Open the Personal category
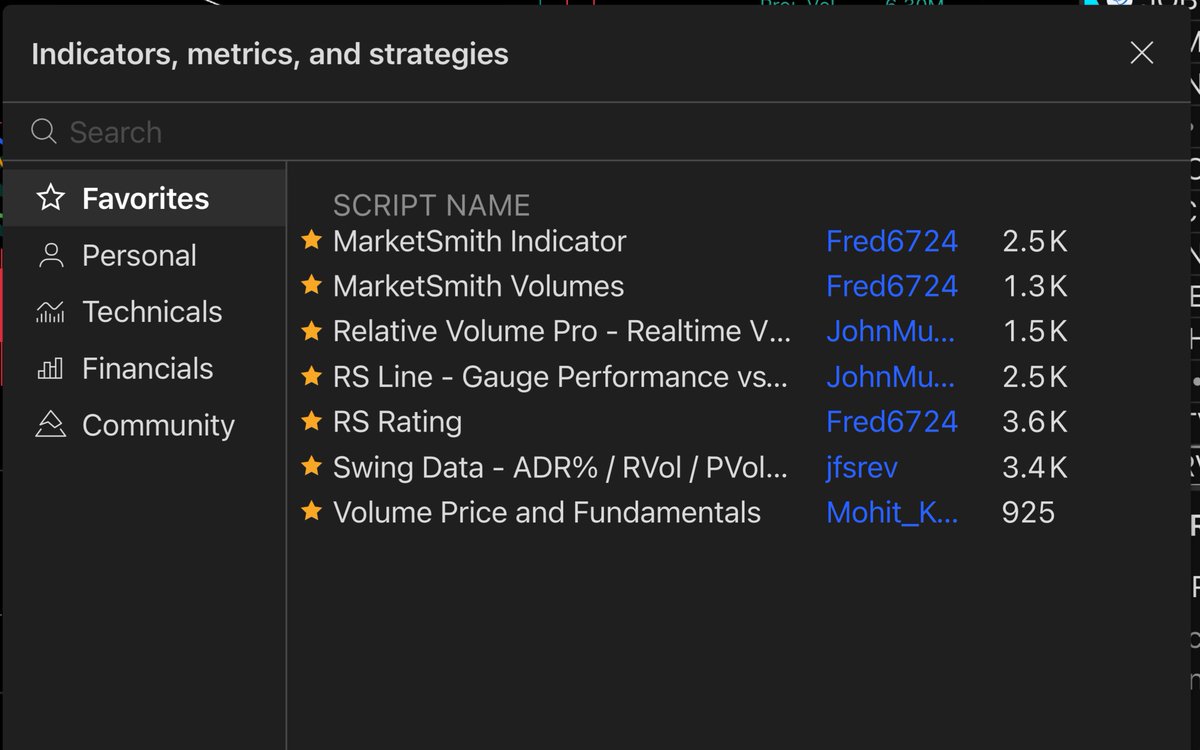1200x750 pixels. [x=145, y=255]
